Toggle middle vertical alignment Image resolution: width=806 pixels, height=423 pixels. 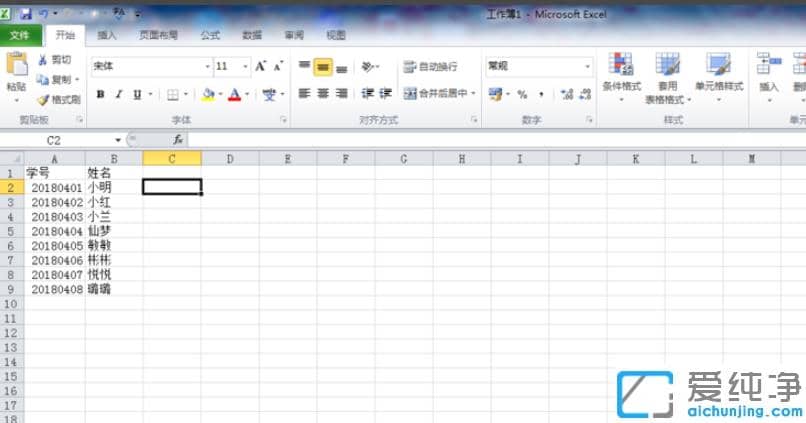tap(323, 66)
